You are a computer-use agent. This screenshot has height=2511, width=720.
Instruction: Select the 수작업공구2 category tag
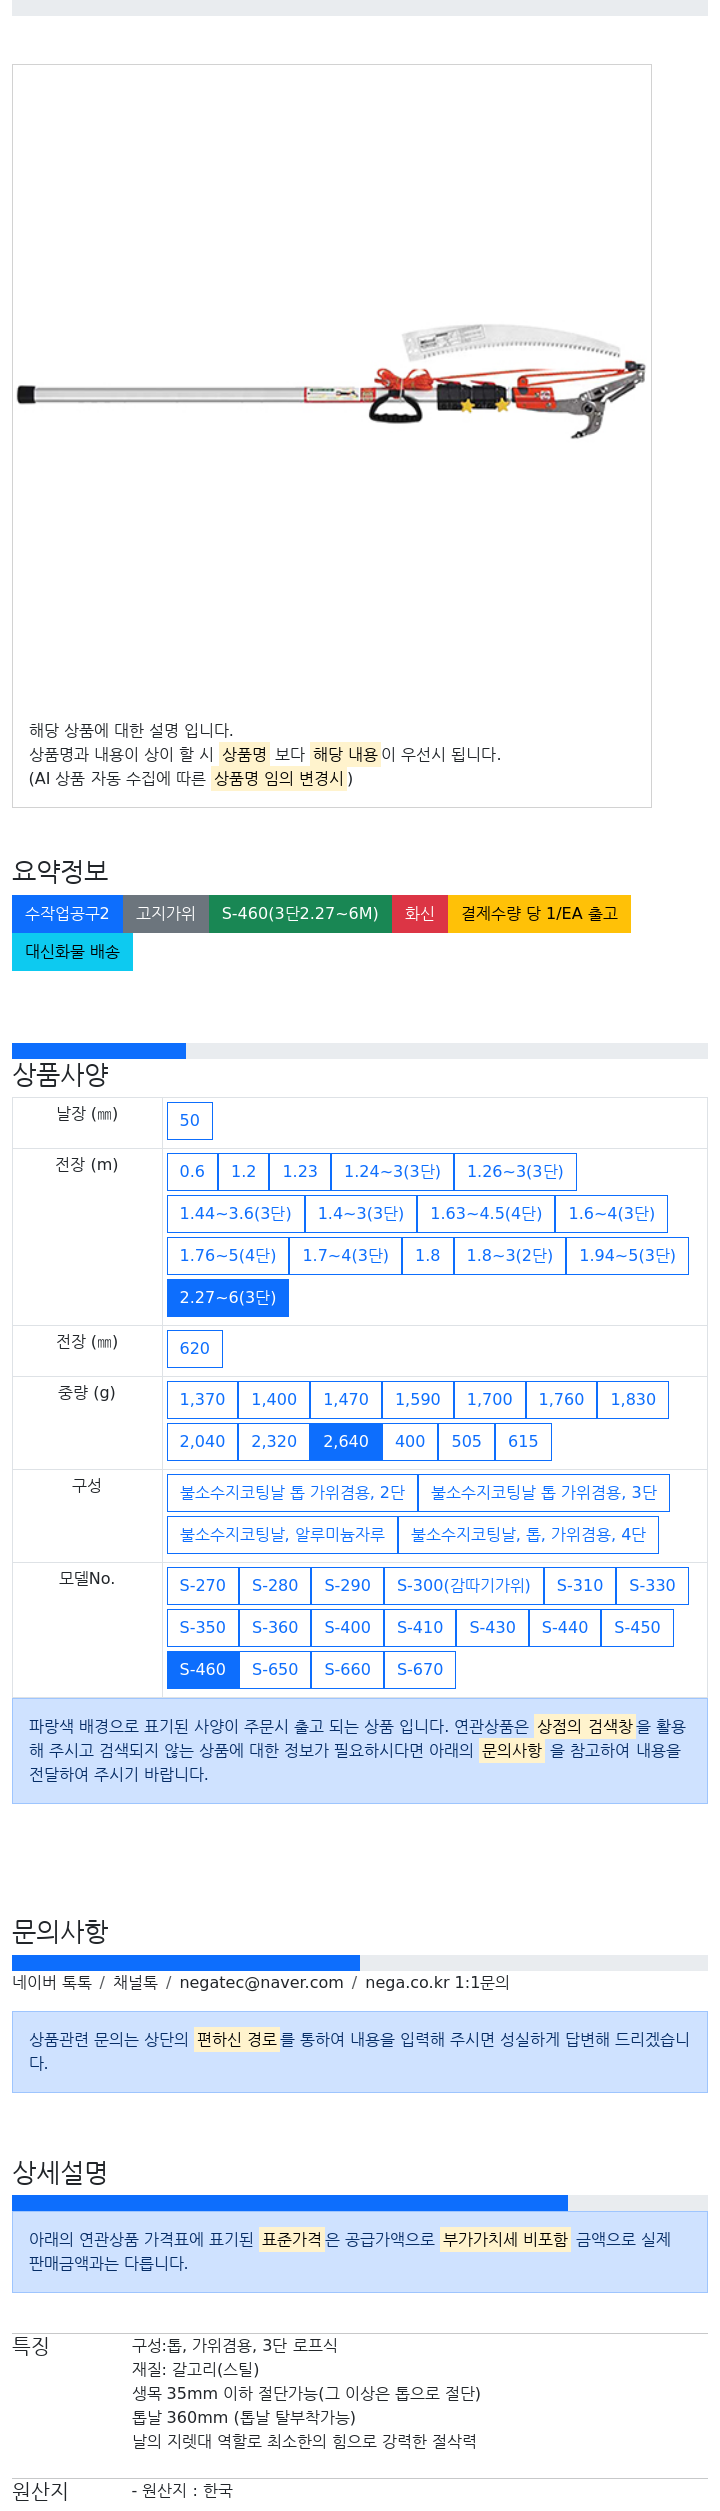67,914
